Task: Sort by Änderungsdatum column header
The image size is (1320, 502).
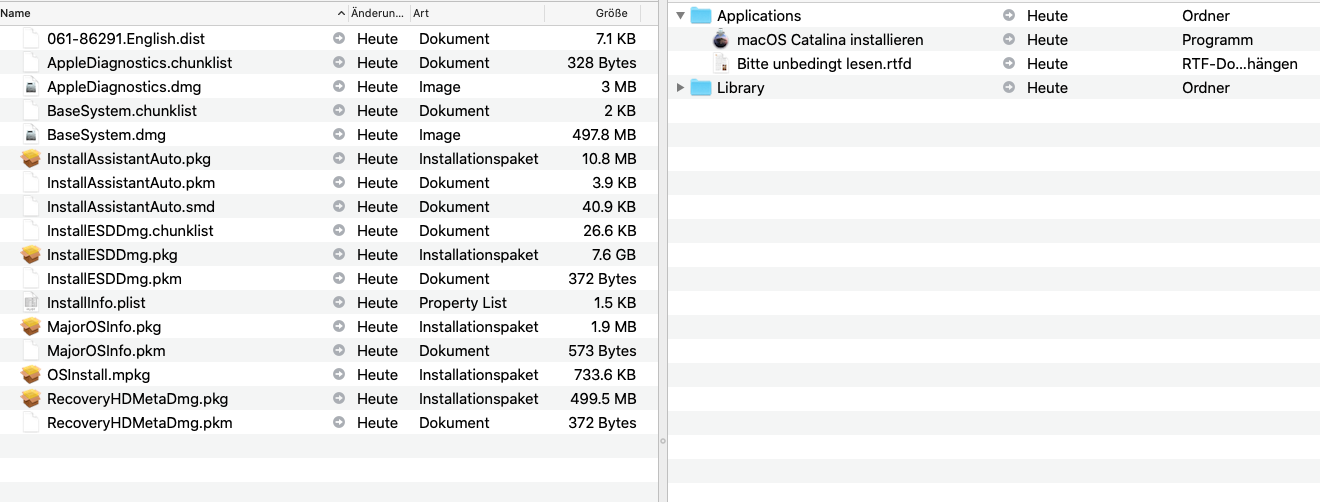Action: tap(377, 13)
